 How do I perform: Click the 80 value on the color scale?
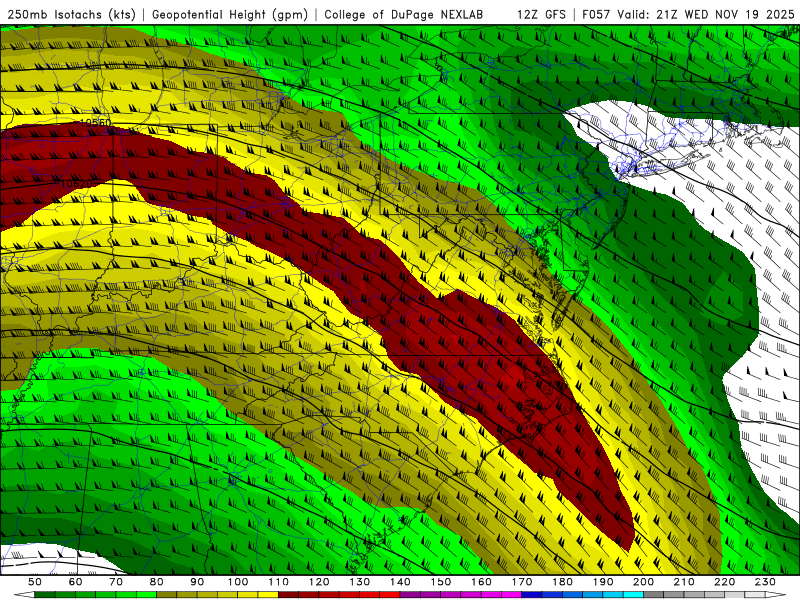pos(156,582)
